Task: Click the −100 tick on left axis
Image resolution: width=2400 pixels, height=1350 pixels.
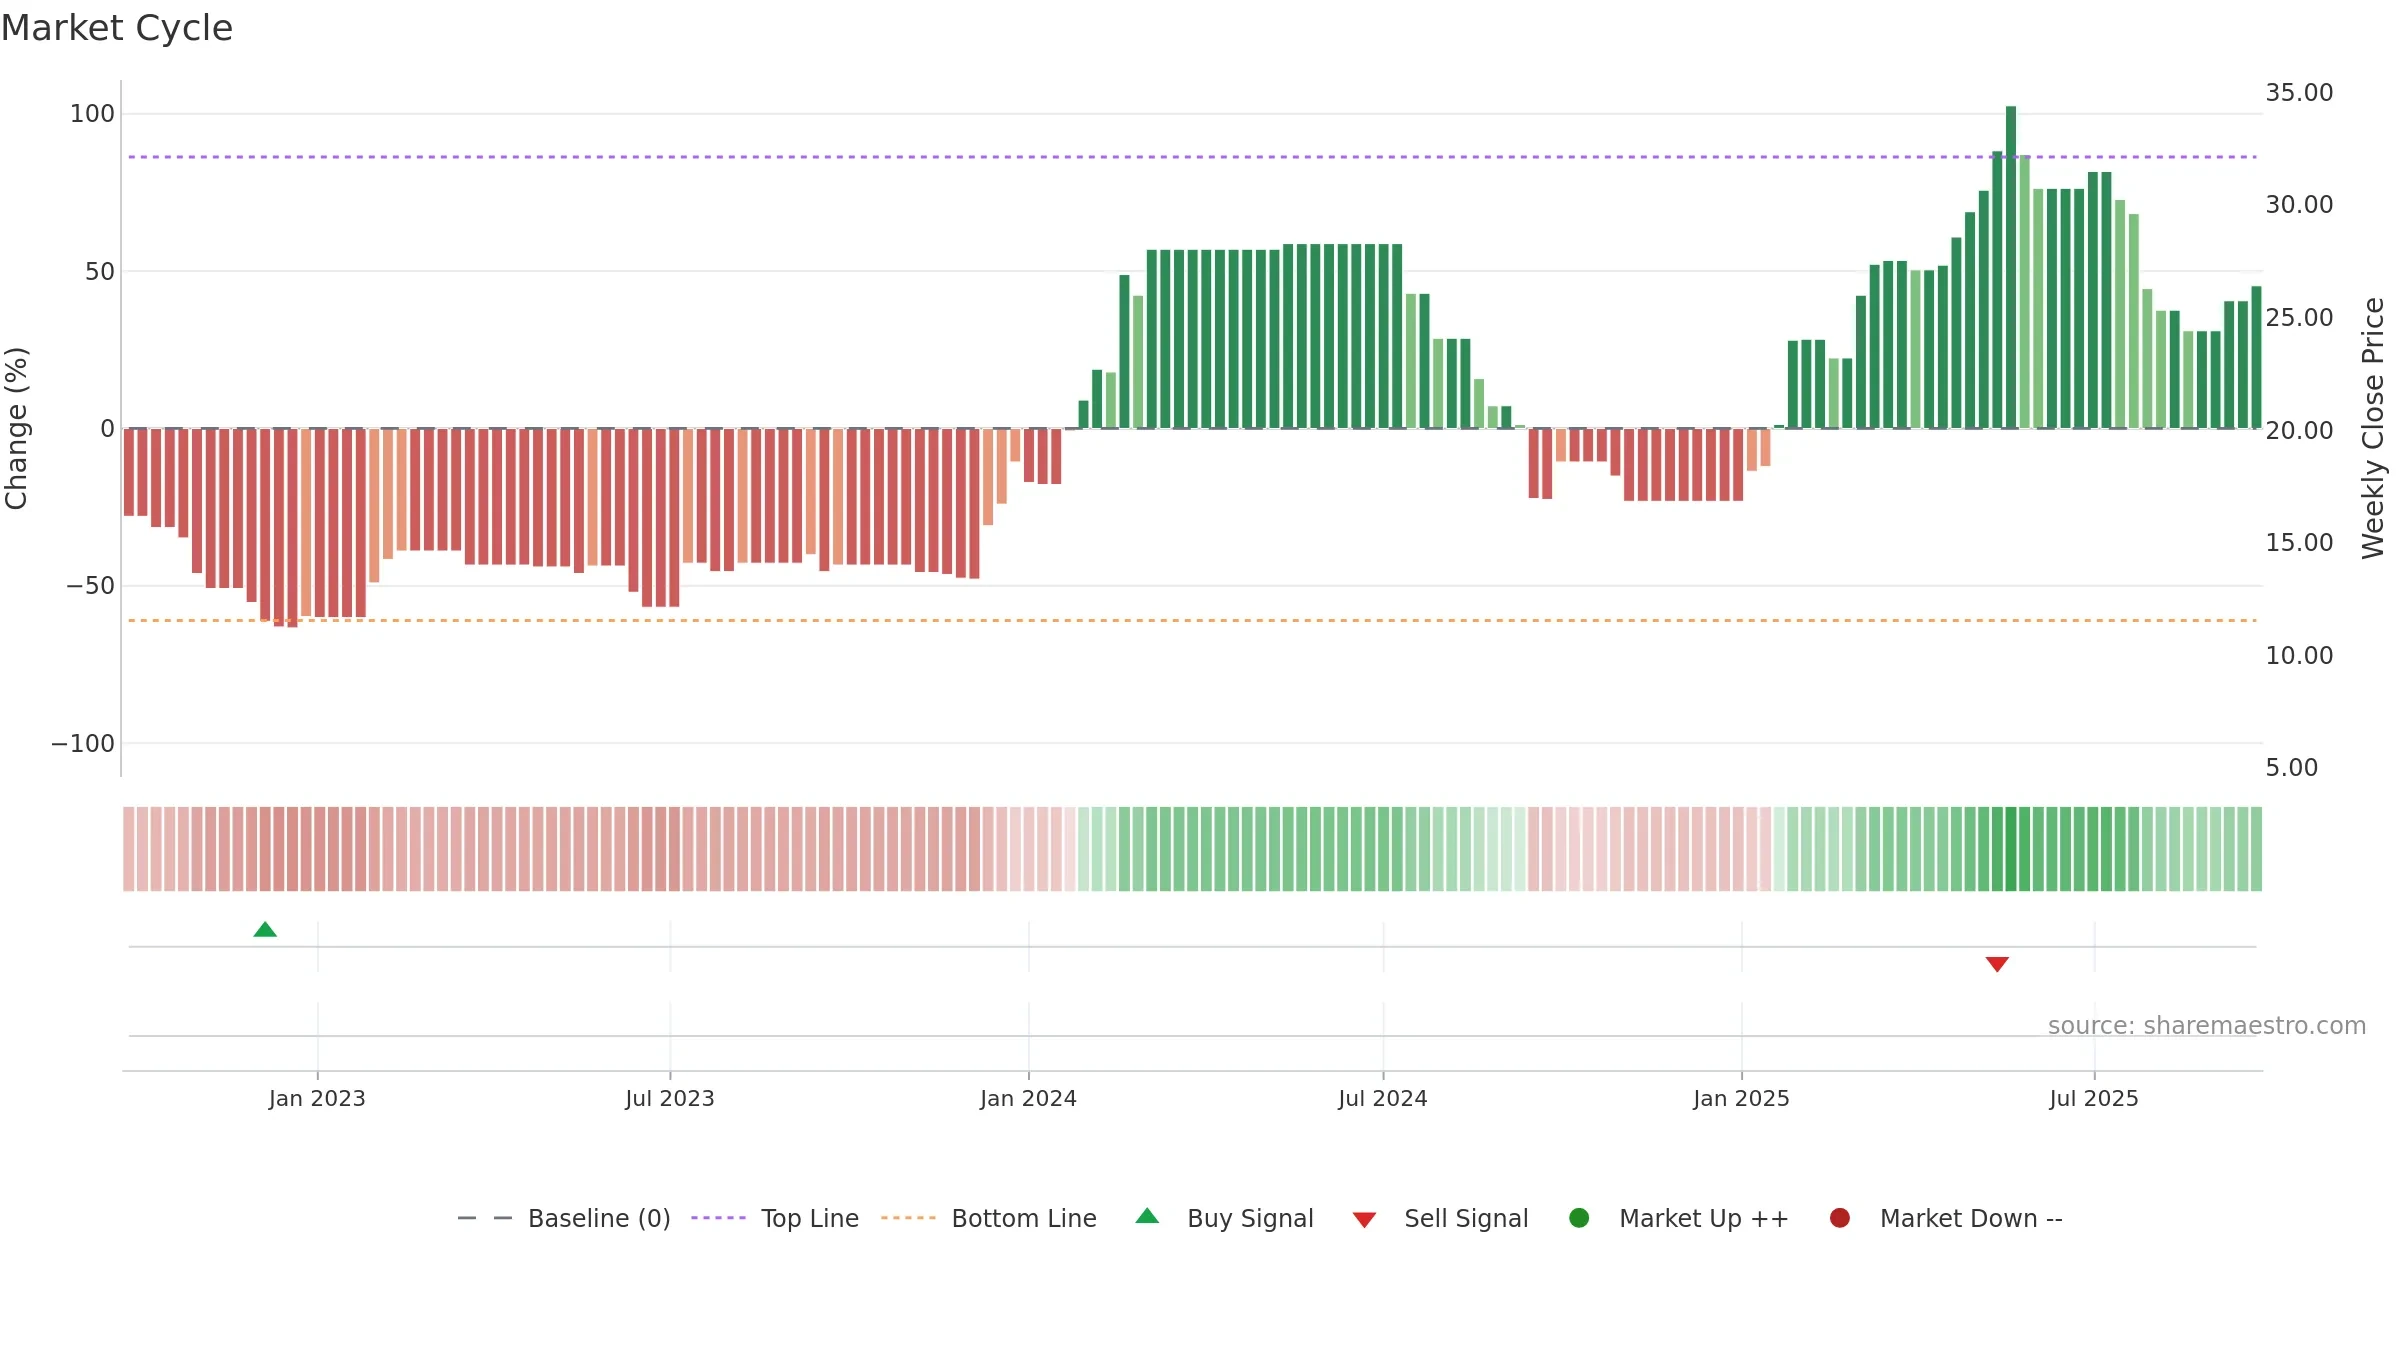Action: coord(83,743)
